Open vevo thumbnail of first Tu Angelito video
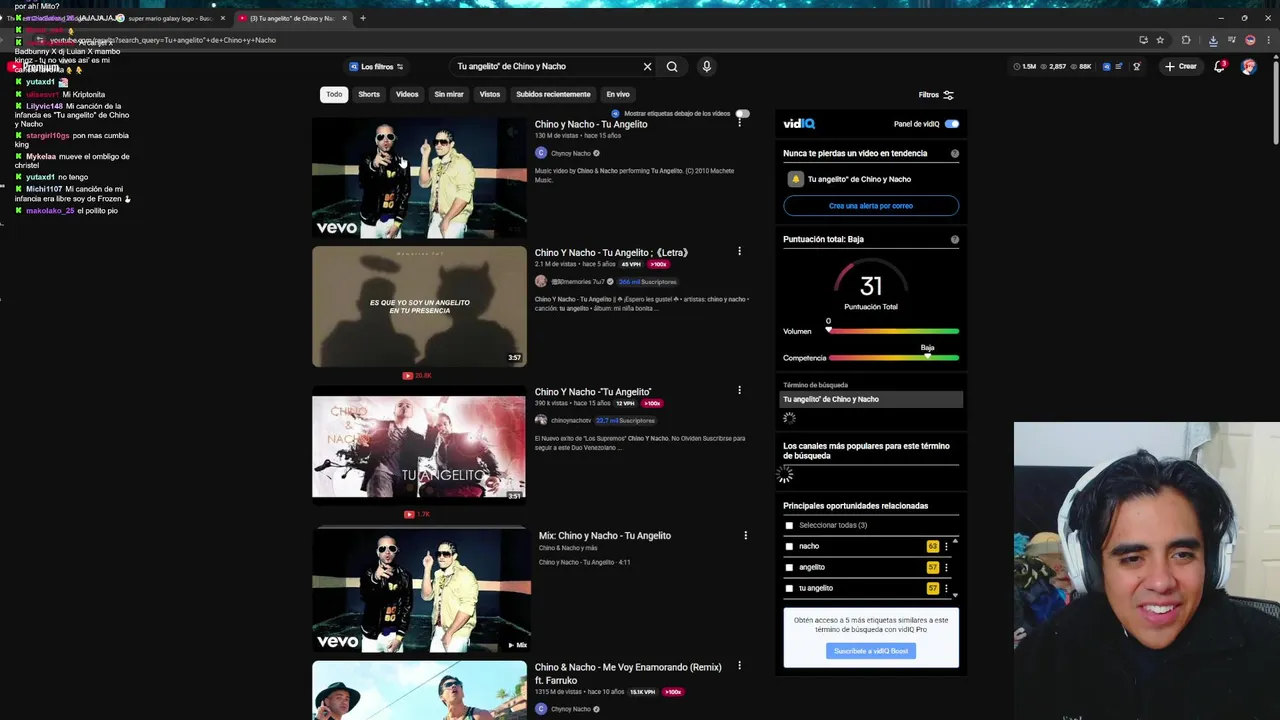 (419, 178)
